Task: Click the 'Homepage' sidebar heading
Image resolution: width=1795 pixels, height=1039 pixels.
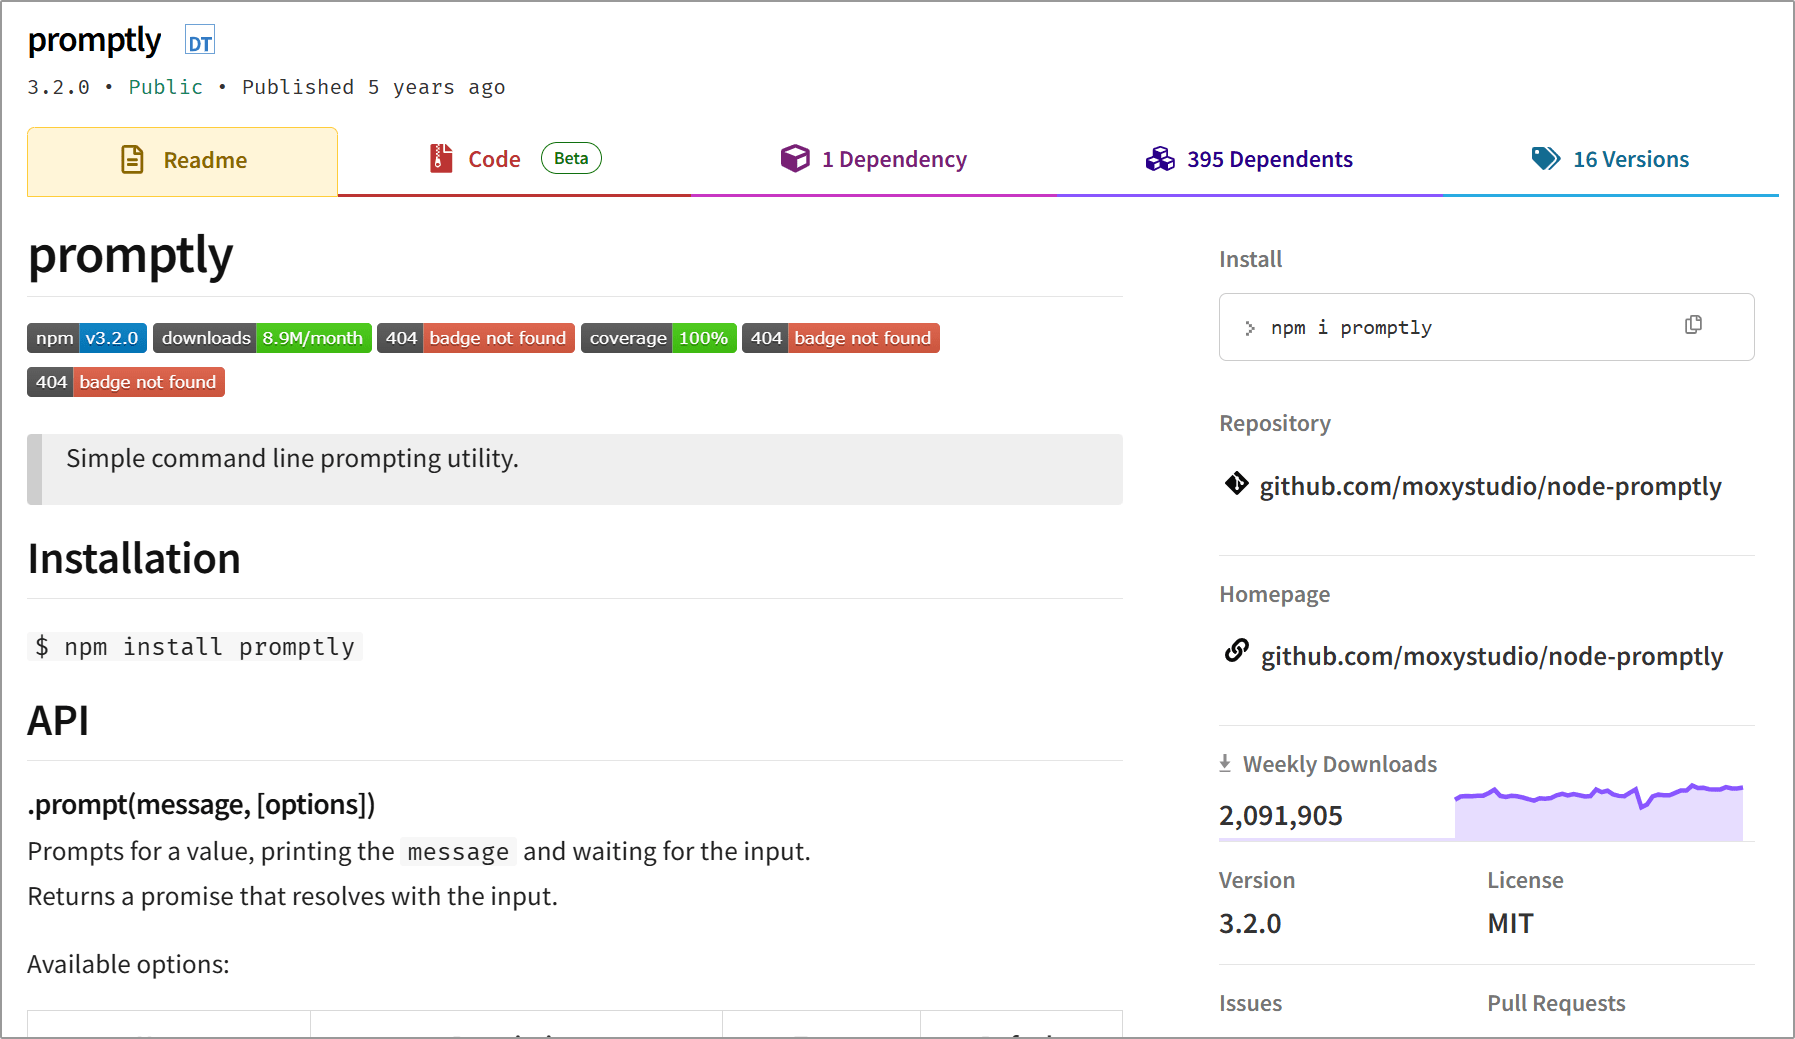Action: [x=1274, y=594]
